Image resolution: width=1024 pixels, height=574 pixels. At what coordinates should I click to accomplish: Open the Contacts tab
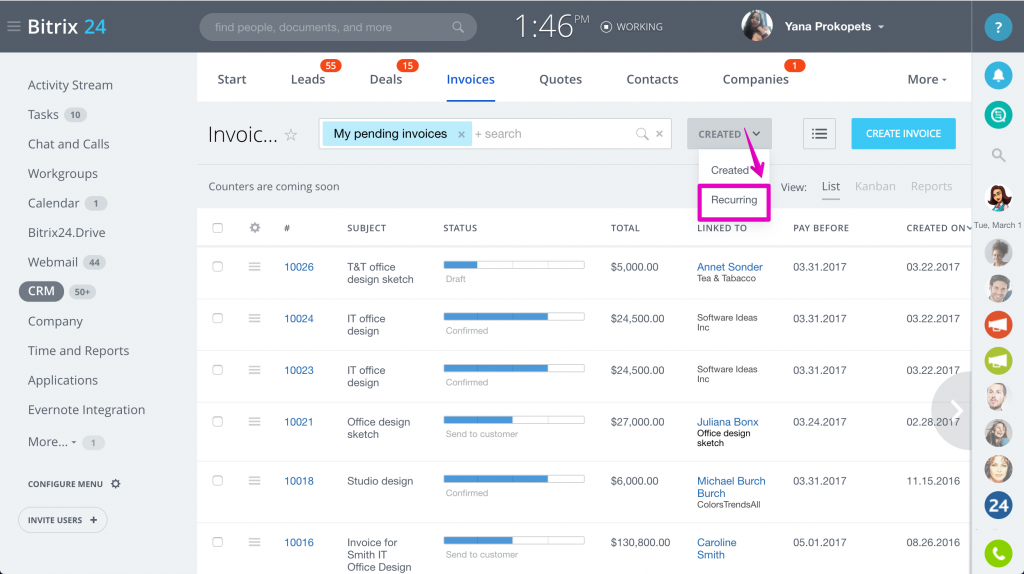tap(652, 79)
